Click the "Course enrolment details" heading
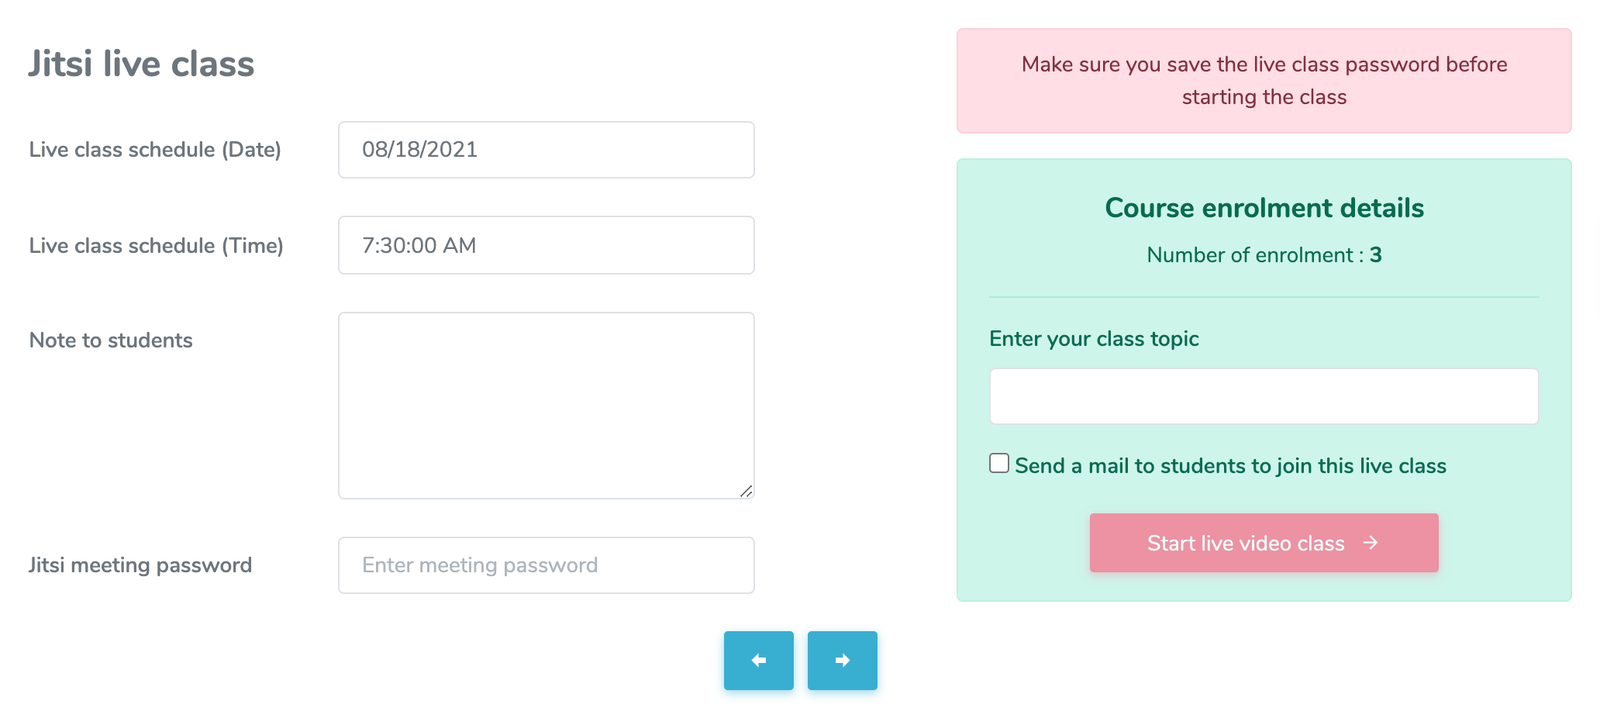Screen dimensions: 1600x712 coord(1264,208)
